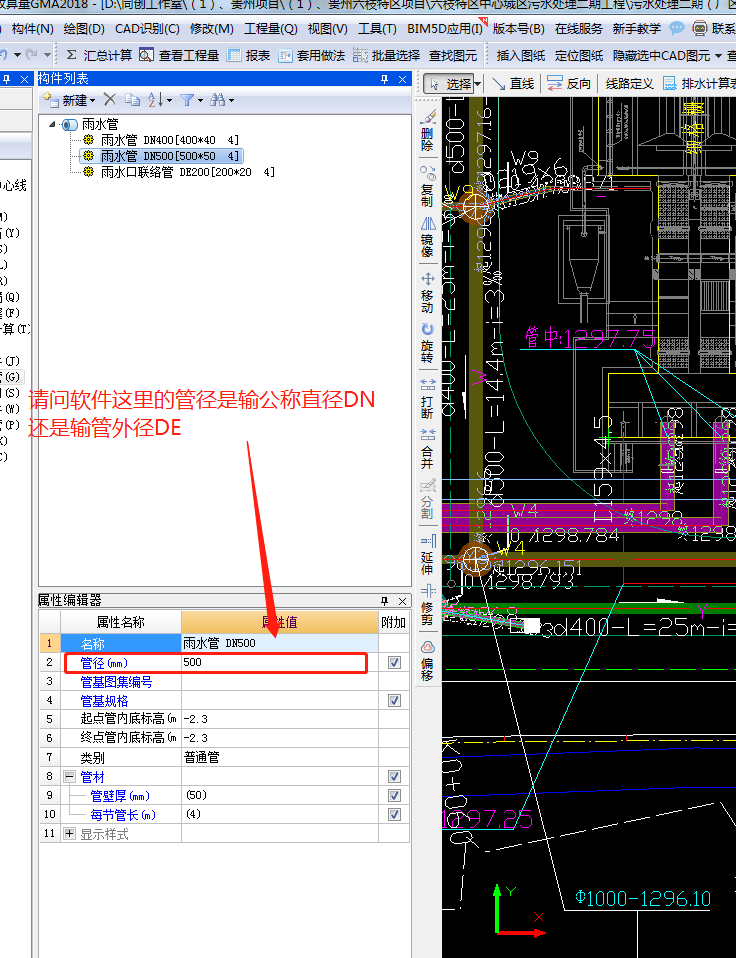Screen dimensions: 736x958
Task: Collapse the 管材 property group
Action: coord(70,777)
